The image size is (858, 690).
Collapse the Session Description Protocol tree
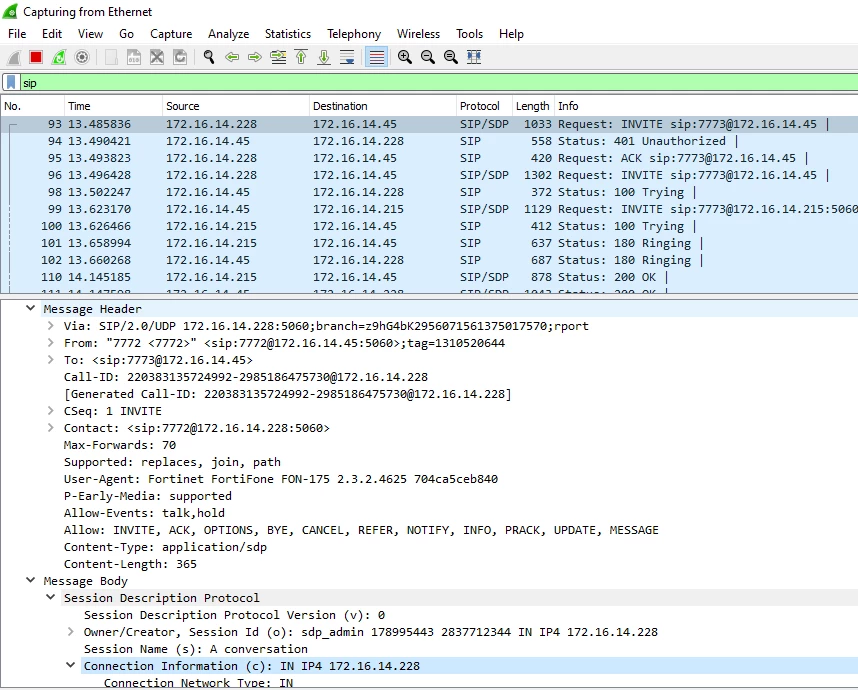pyautogui.click(x=51, y=598)
